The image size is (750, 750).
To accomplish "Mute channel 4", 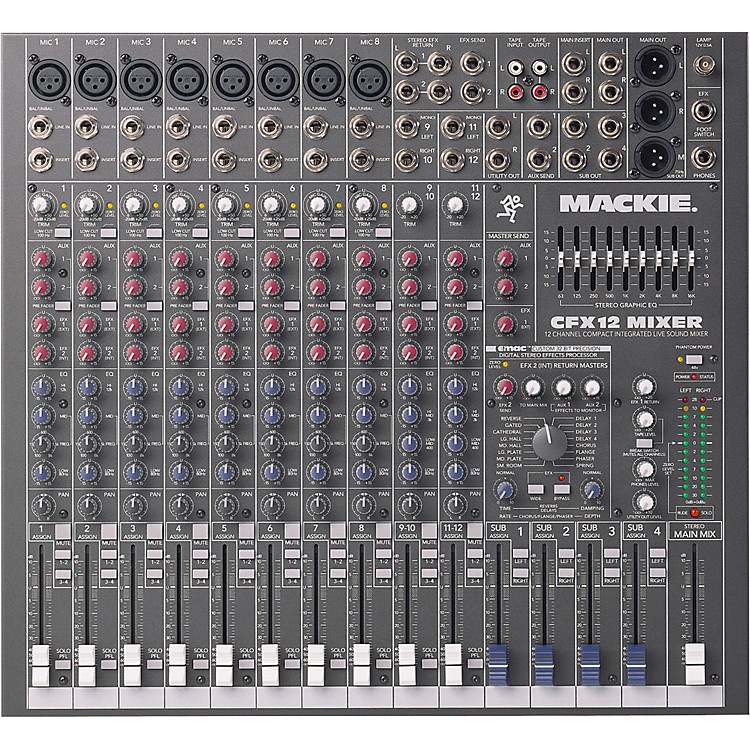I will click(x=200, y=531).
